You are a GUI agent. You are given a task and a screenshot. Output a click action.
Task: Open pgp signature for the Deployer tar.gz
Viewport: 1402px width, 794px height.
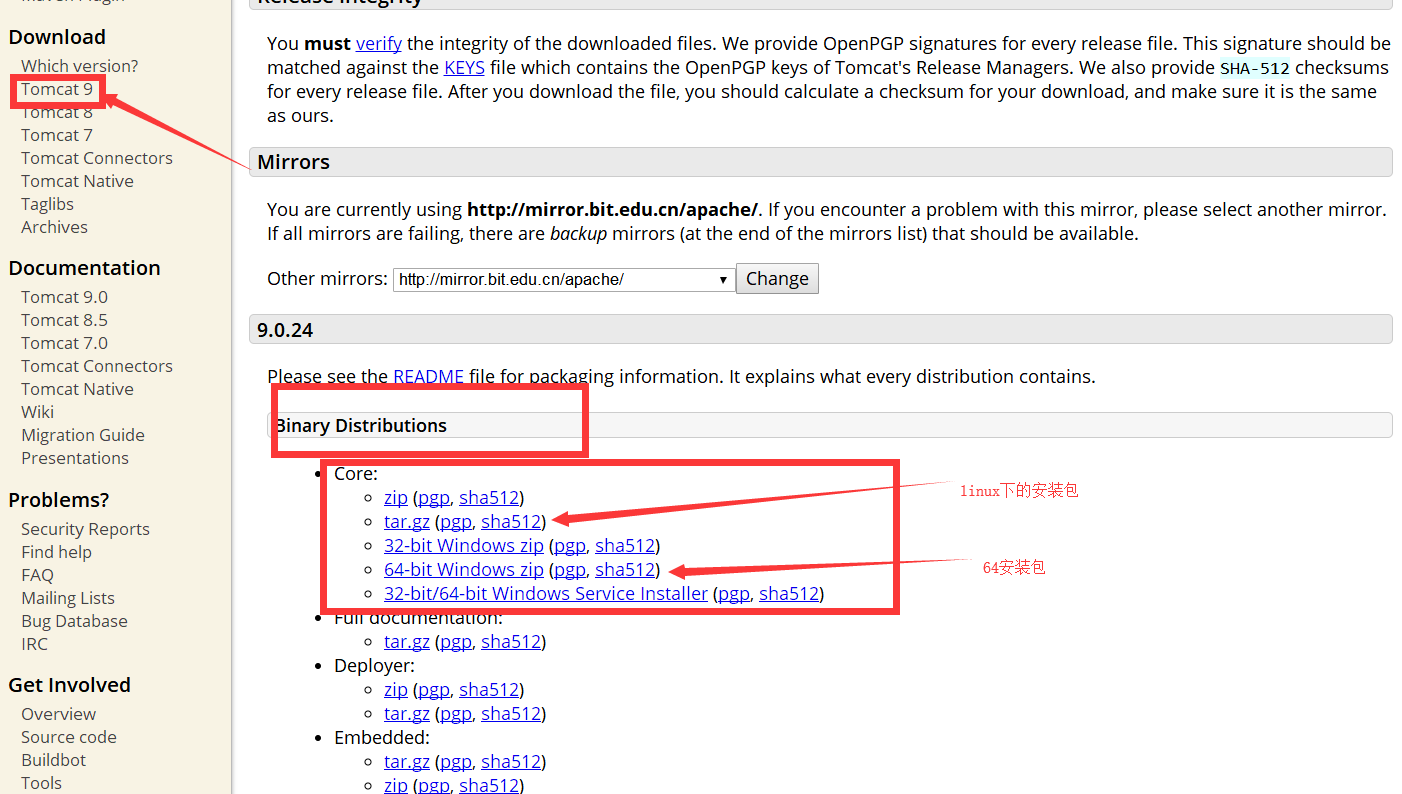[456, 713]
